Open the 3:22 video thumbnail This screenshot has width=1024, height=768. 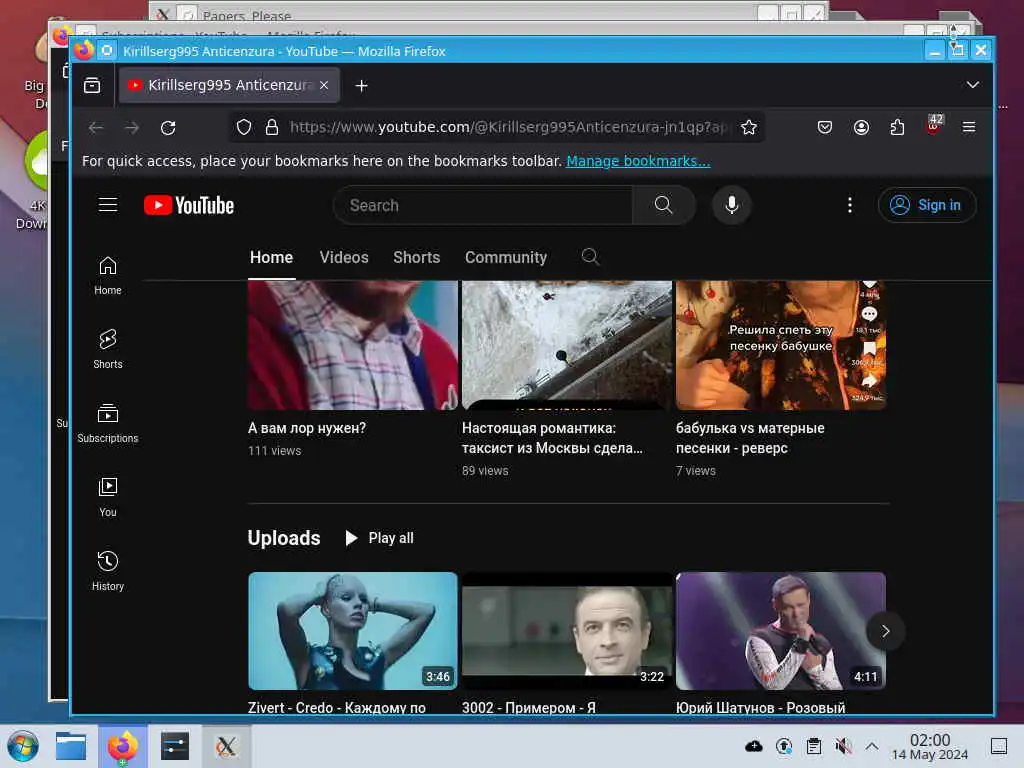click(x=567, y=631)
